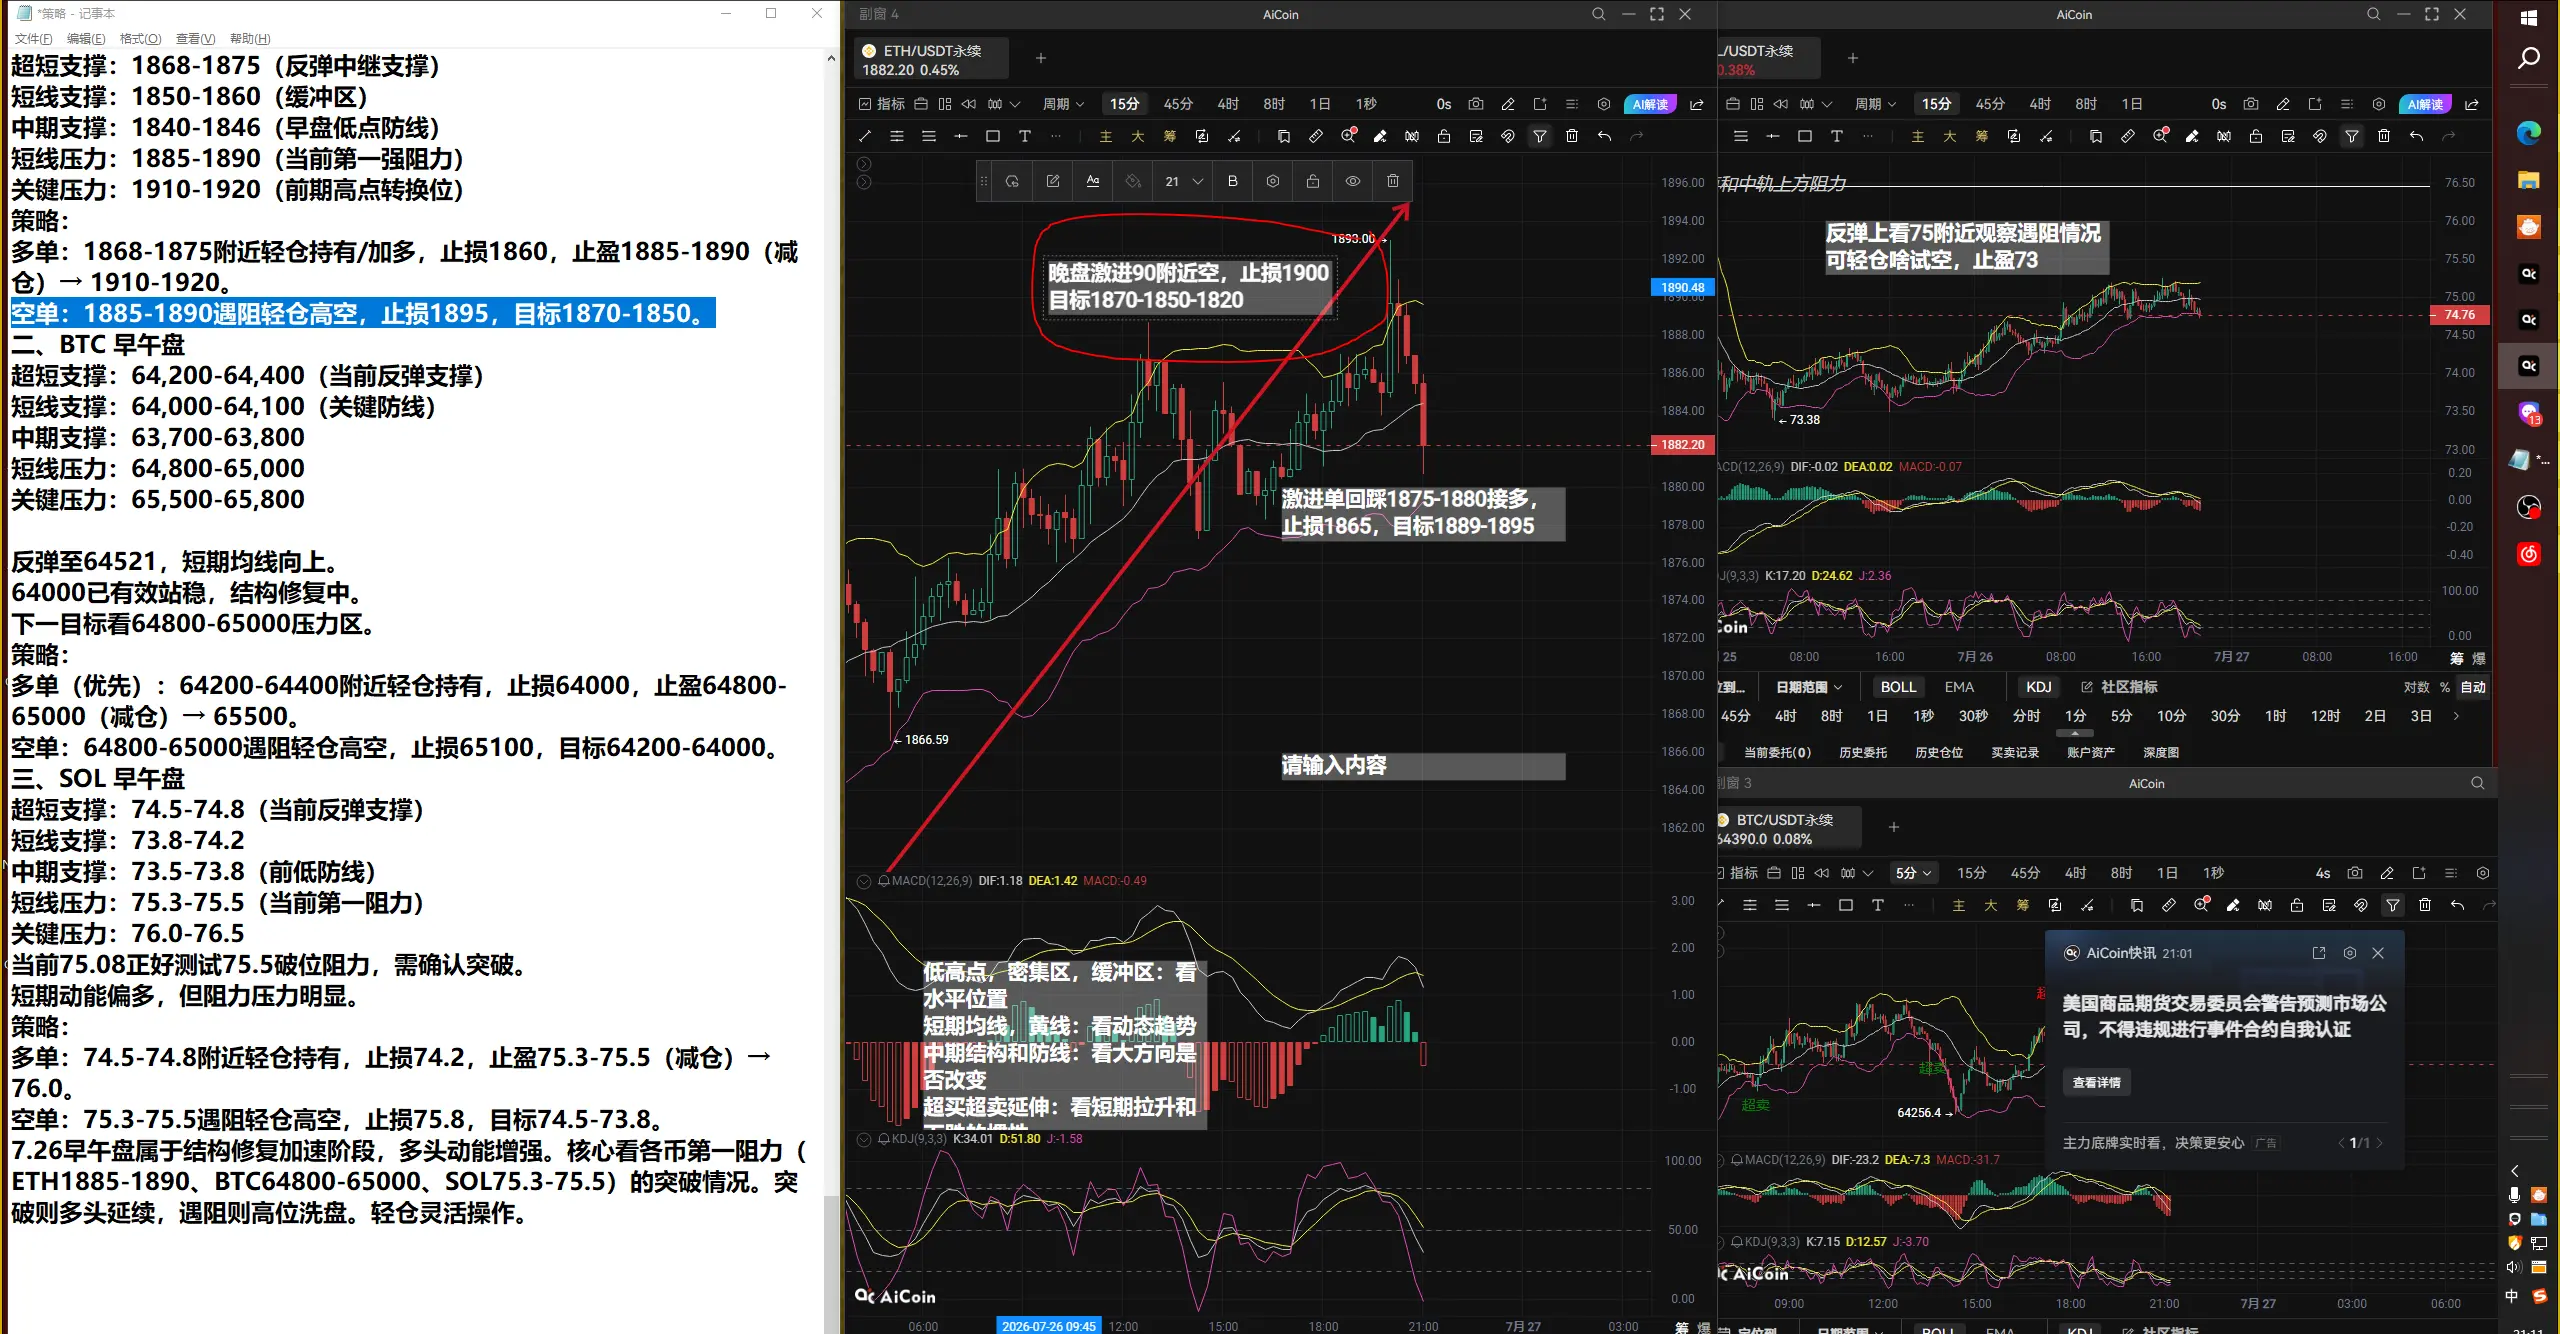Toggle KDJ indicator in SOL window
Screen dimensions: 2560x1334
(x=2038, y=687)
